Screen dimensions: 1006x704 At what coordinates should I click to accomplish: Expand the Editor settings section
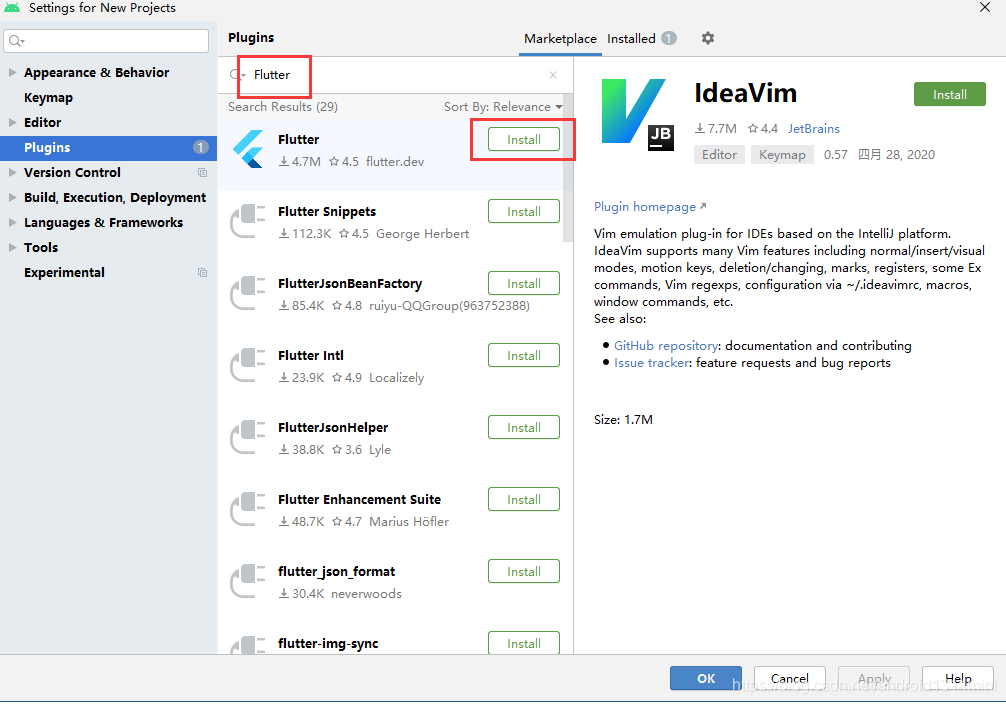pyautogui.click(x=12, y=123)
